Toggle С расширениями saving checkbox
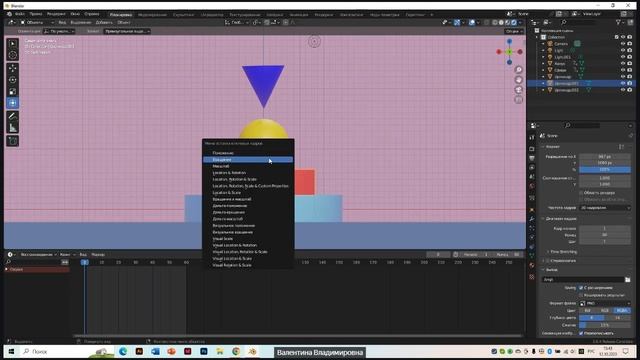640x360 pixels. pos(581,288)
